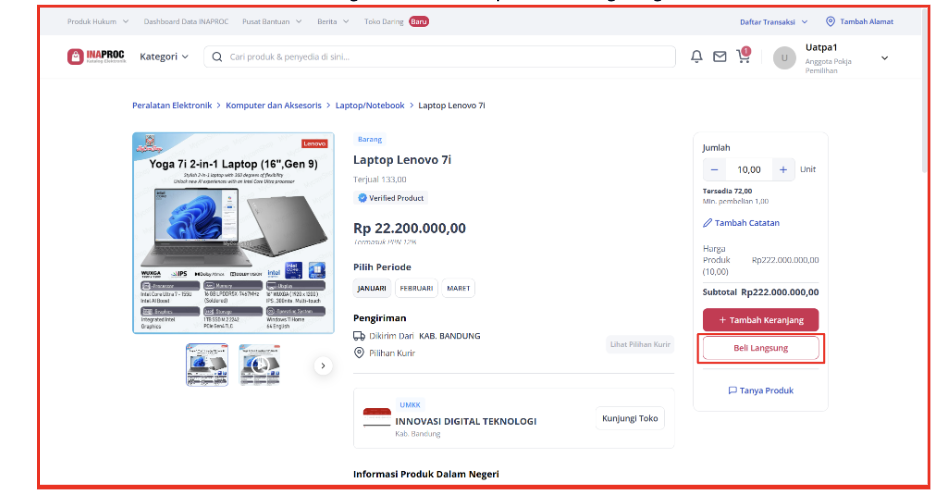Go to Peralatan Elektronik breadcrumb
This screenshot has height=496, width=948.
point(172,105)
